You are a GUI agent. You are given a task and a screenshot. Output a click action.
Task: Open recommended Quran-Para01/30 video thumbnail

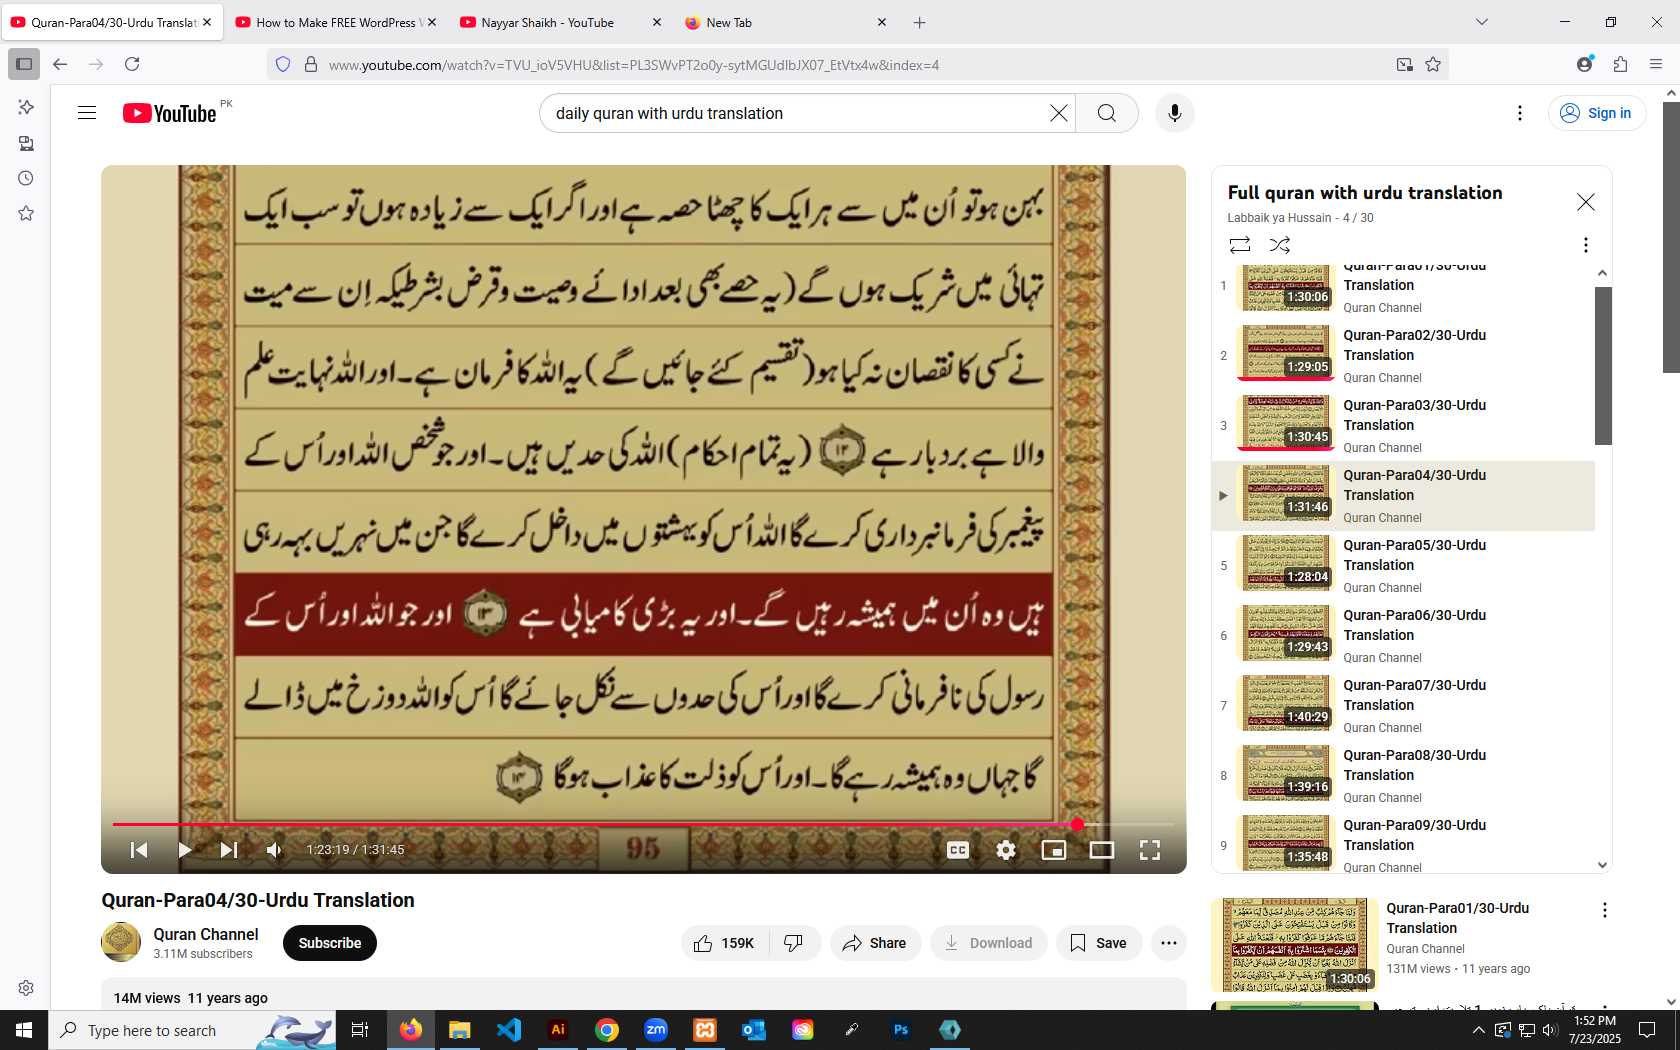[1294, 945]
